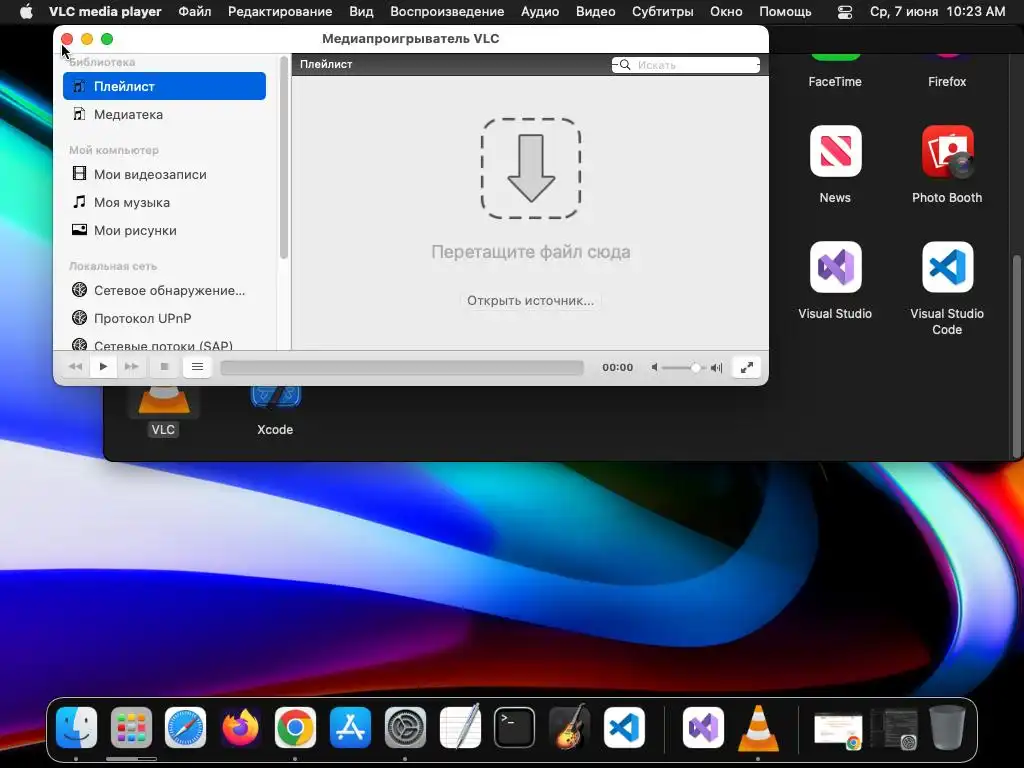
Task: Click the VLC cone in the Dock
Action: pyautogui.click(x=758, y=728)
